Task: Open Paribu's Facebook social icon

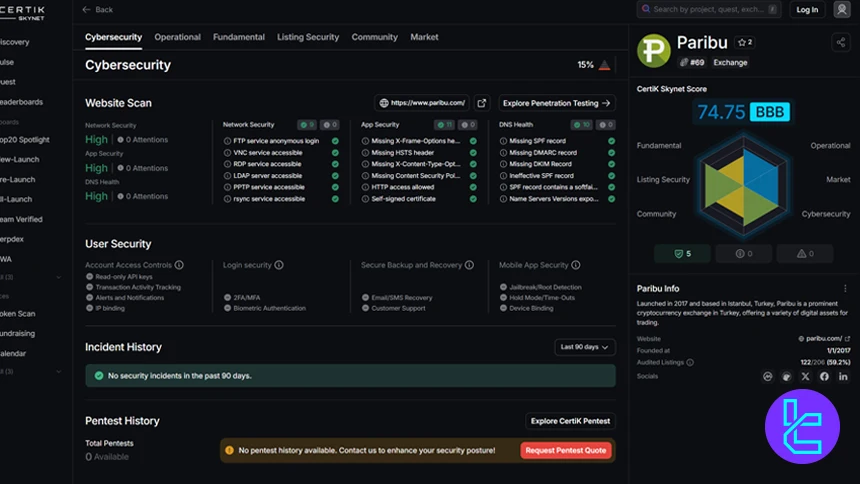Action: (824, 376)
